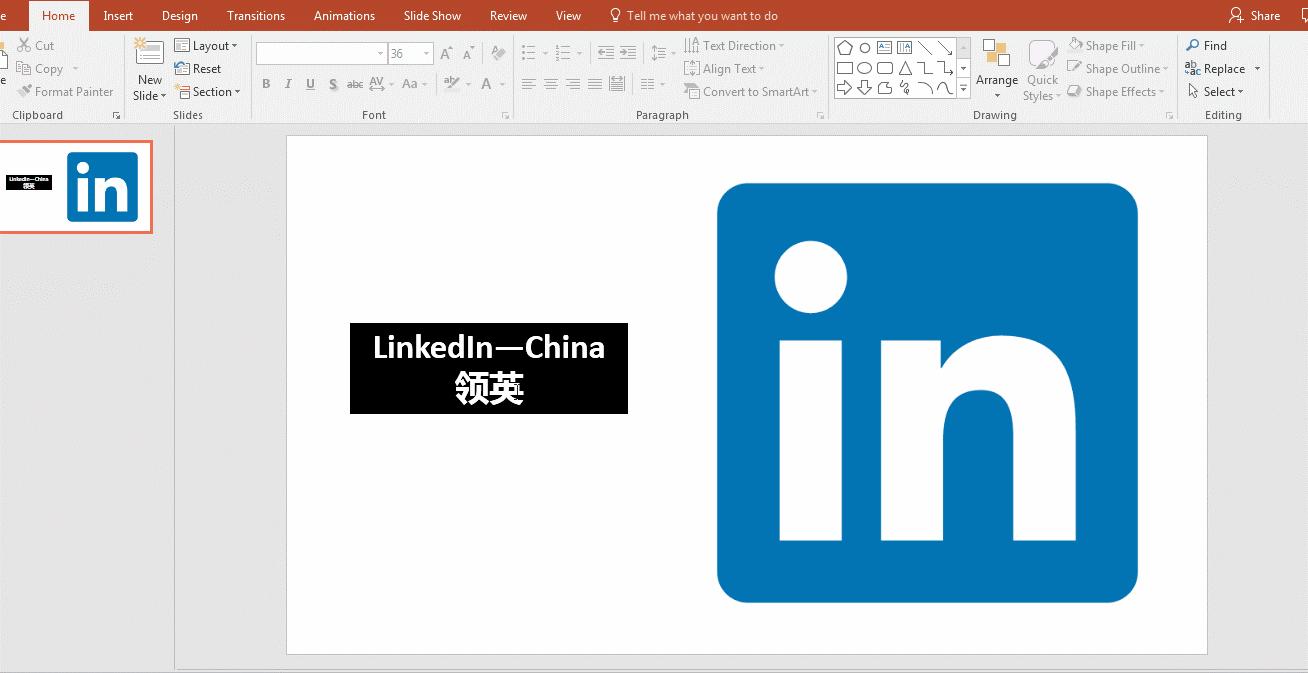Open the Change Case Aa dropdown
Image resolution: width=1308 pixels, height=673 pixels.
click(x=414, y=84)
